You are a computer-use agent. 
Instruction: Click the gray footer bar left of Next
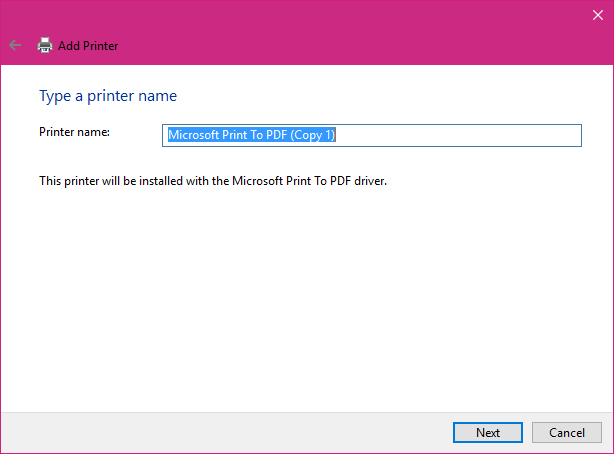[x=226, y=432]
